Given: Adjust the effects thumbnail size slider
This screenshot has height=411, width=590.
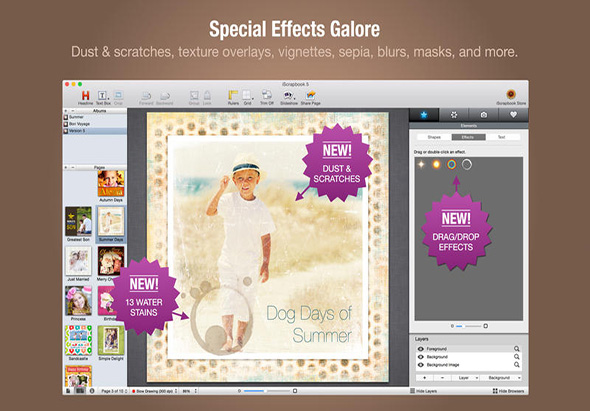Looking at the screenshot, I should click(x=469, y=326).
